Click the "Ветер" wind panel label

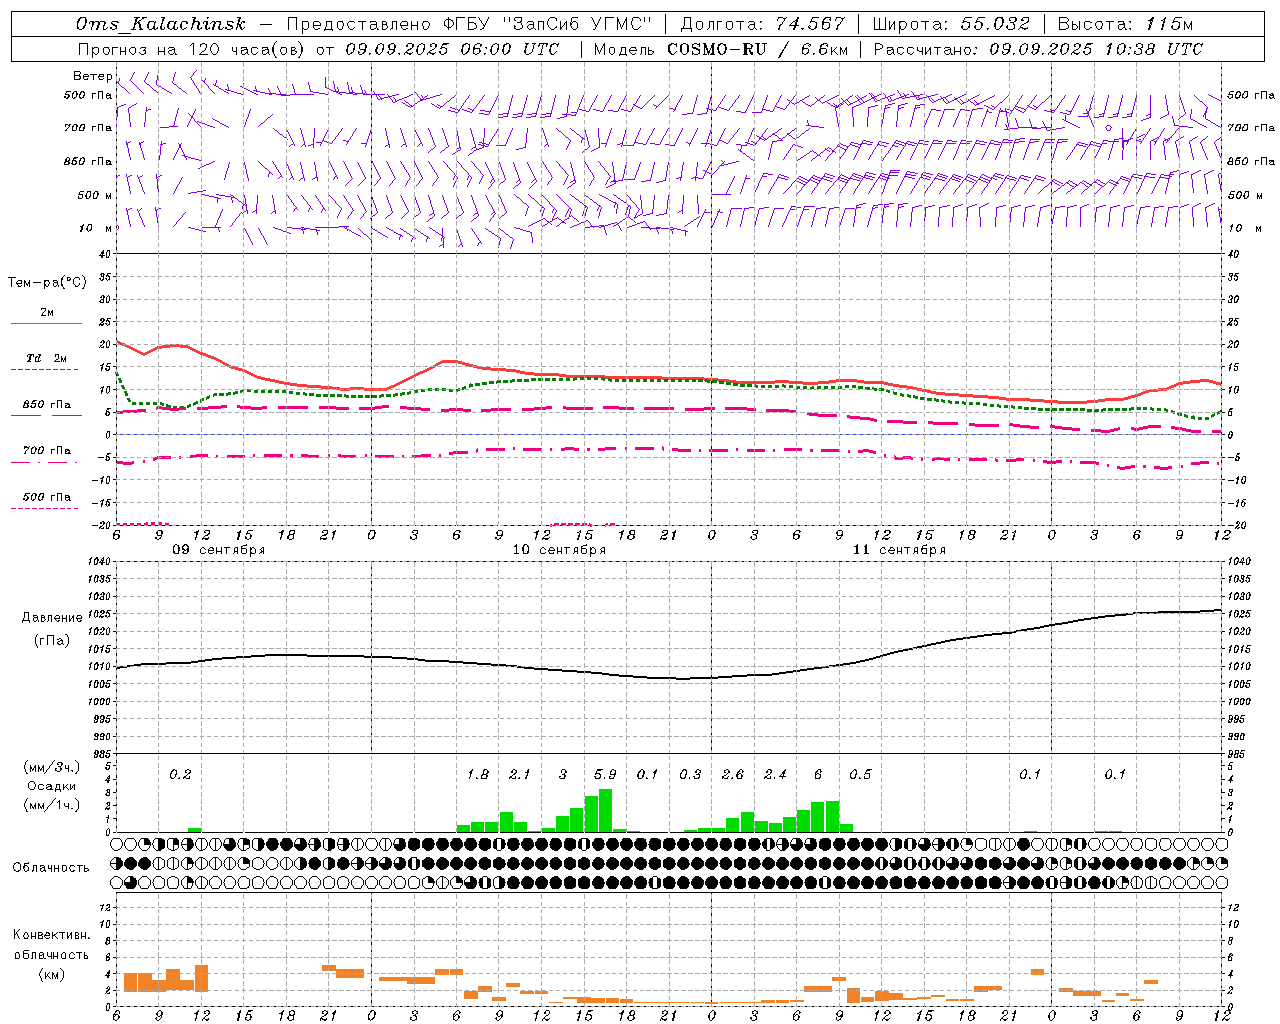(93, 76)
